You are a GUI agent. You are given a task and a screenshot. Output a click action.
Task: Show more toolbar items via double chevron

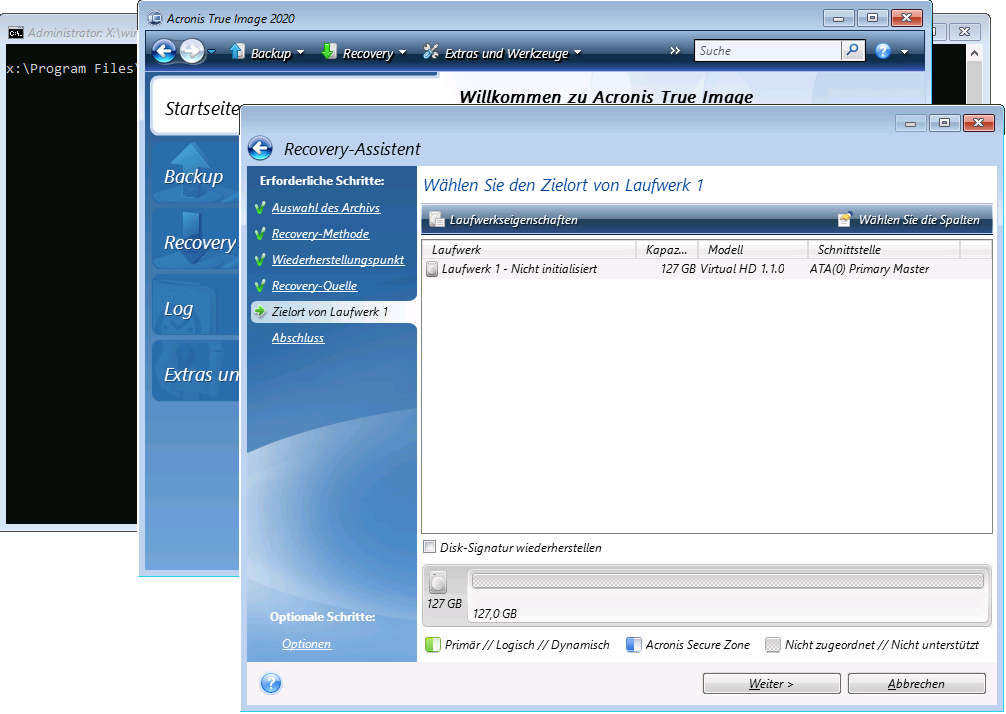coord(675,51)
